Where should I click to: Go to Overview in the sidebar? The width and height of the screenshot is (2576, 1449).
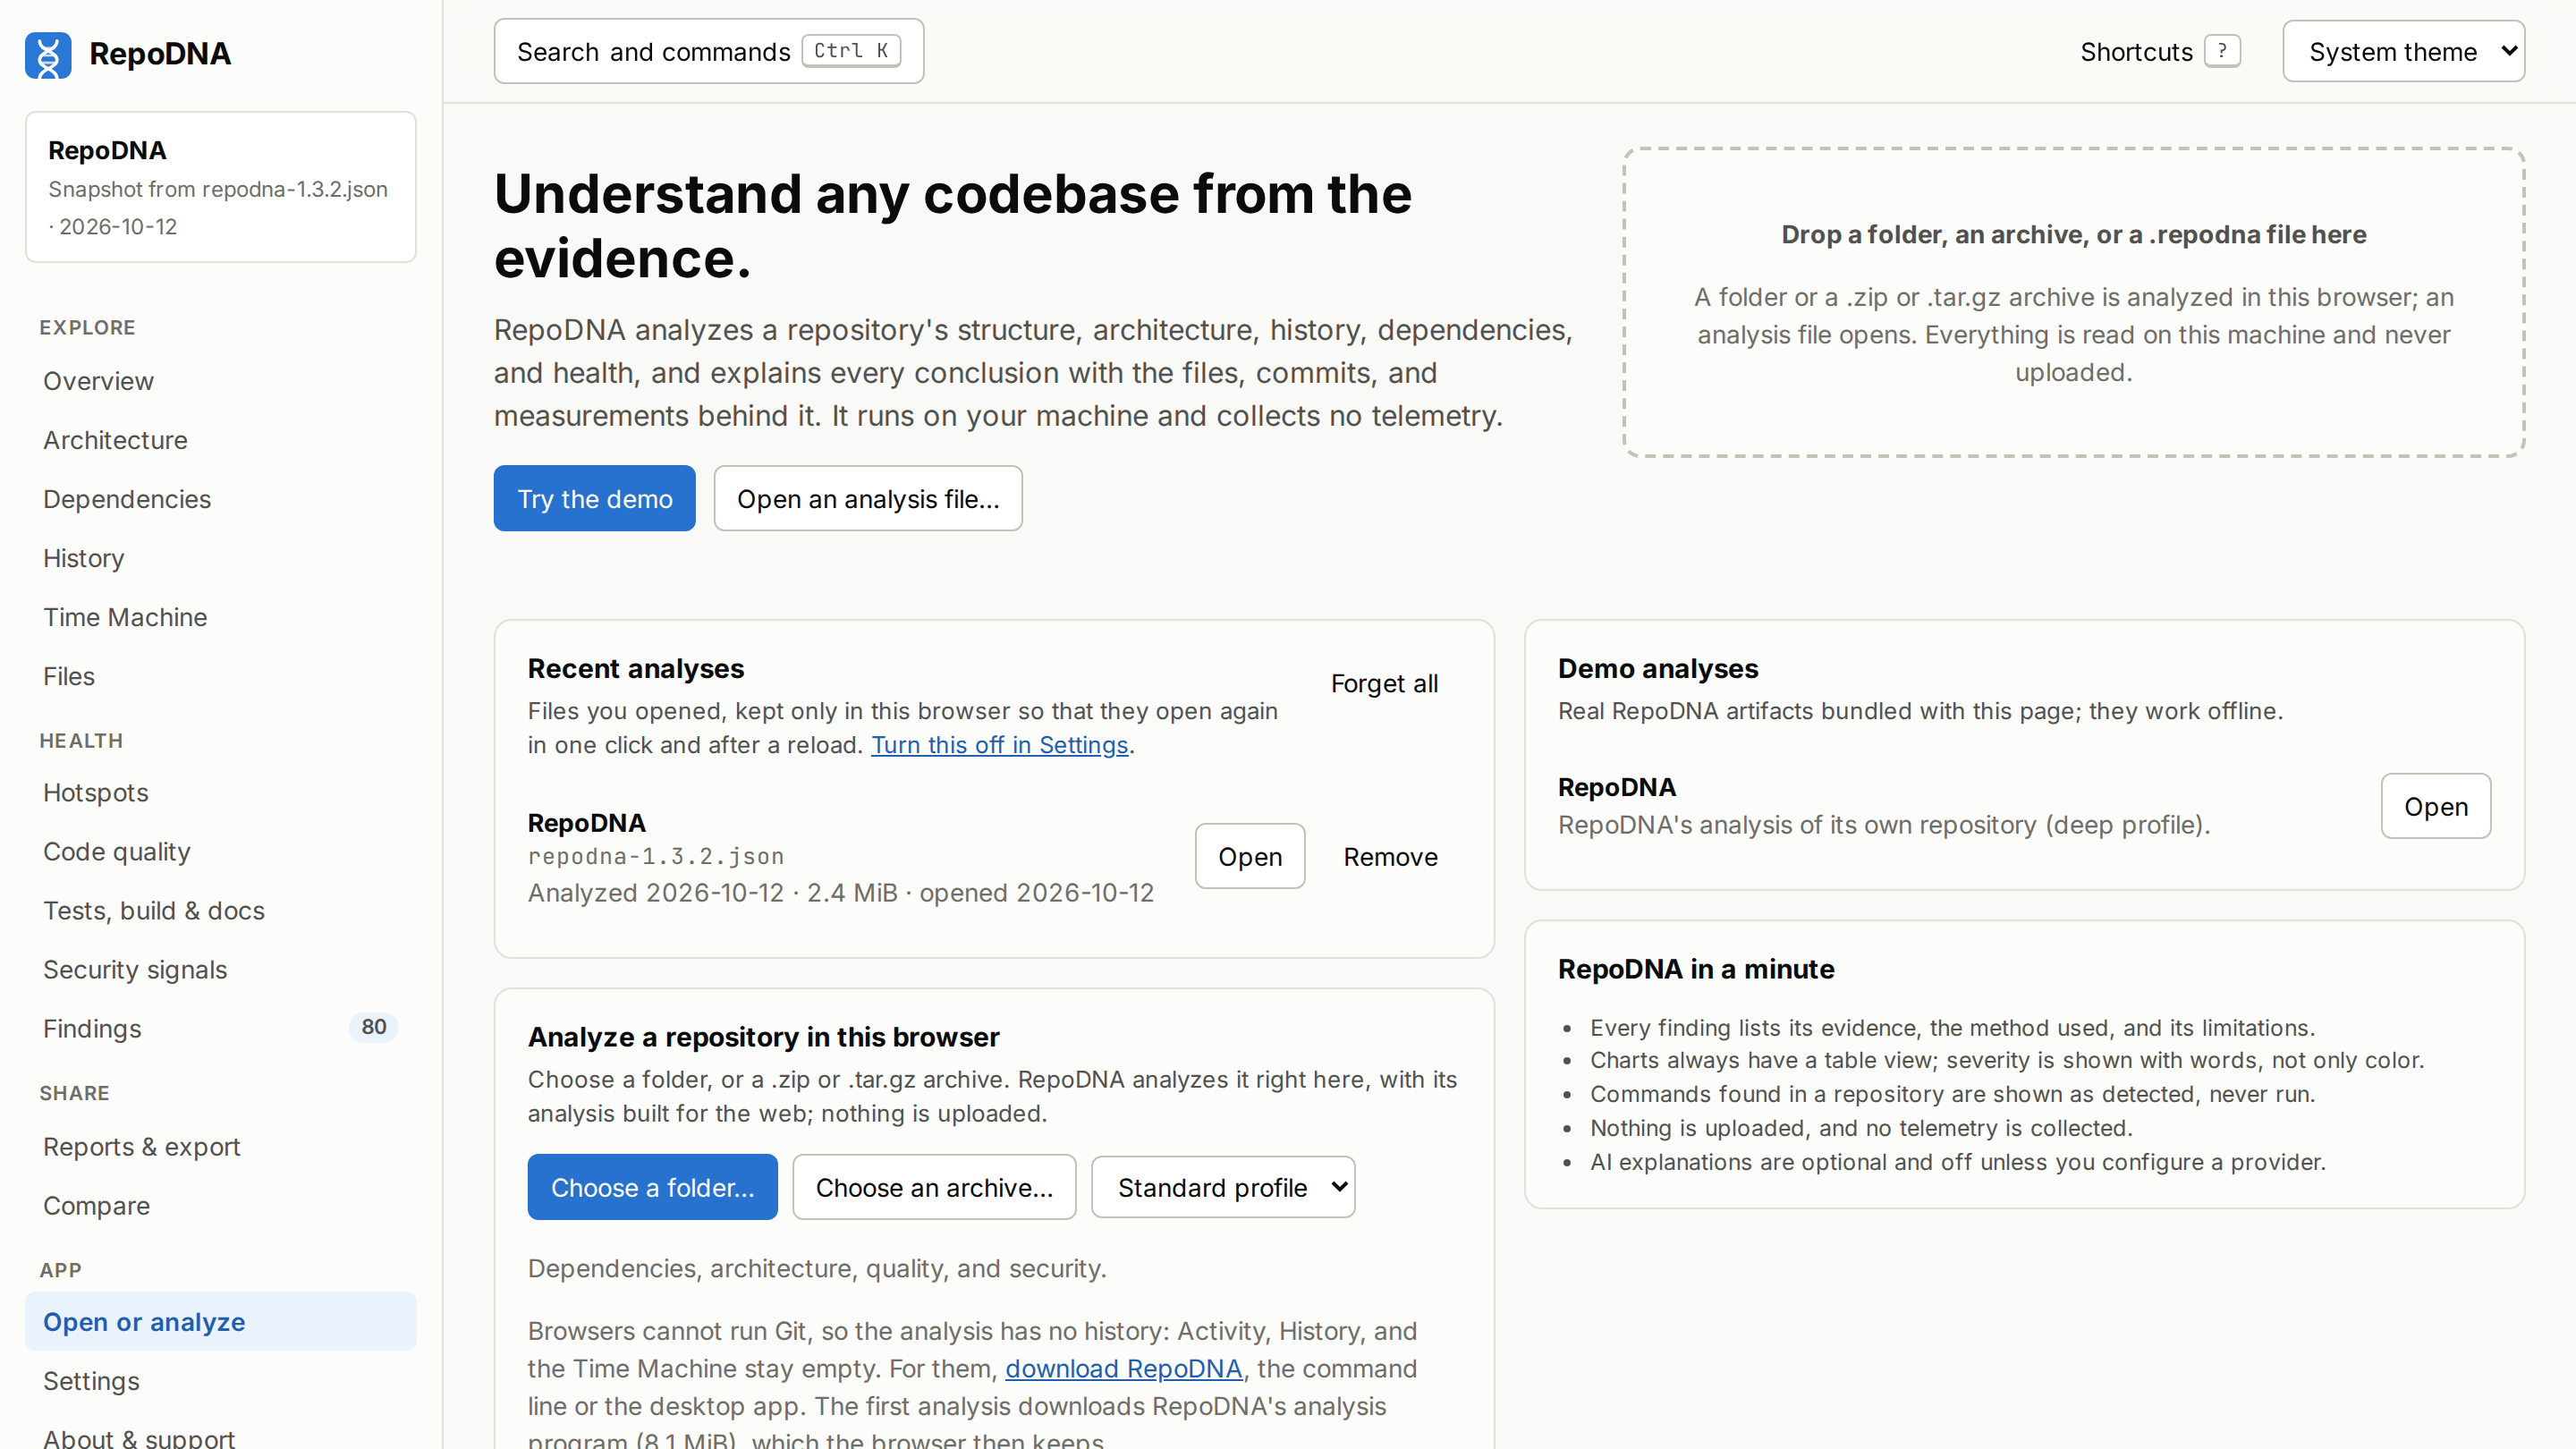coord(221,381)
